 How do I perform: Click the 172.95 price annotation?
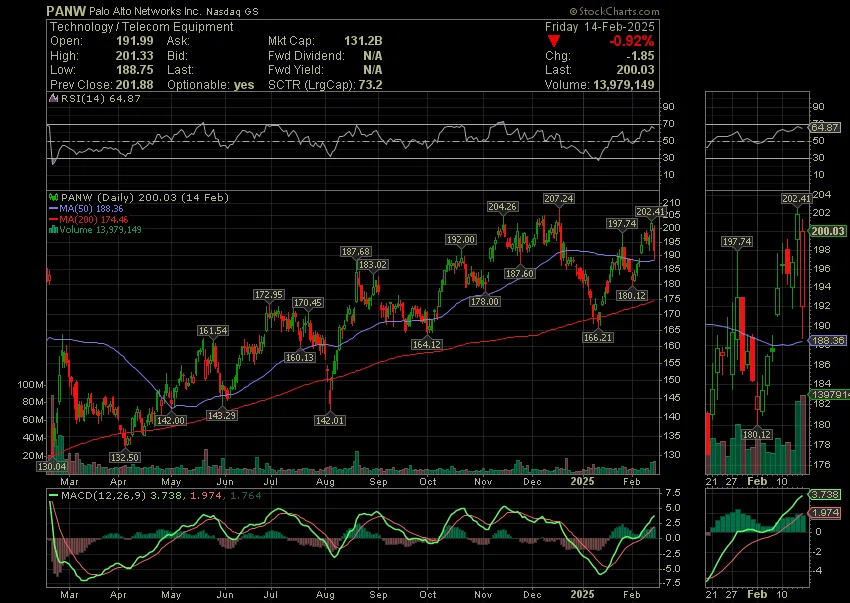click(x=268, y=294)
